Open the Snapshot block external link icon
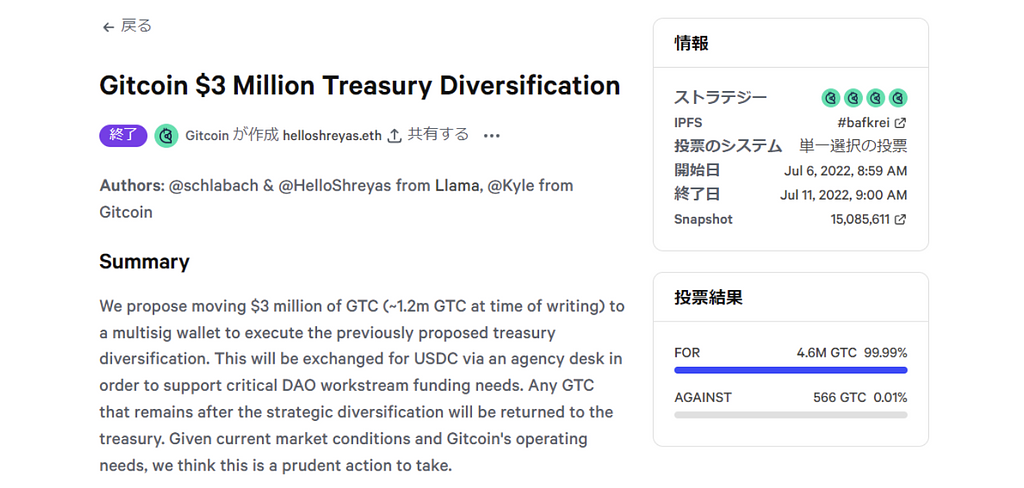This screenshot has width=1024, height=488. (x=900, y=219)
